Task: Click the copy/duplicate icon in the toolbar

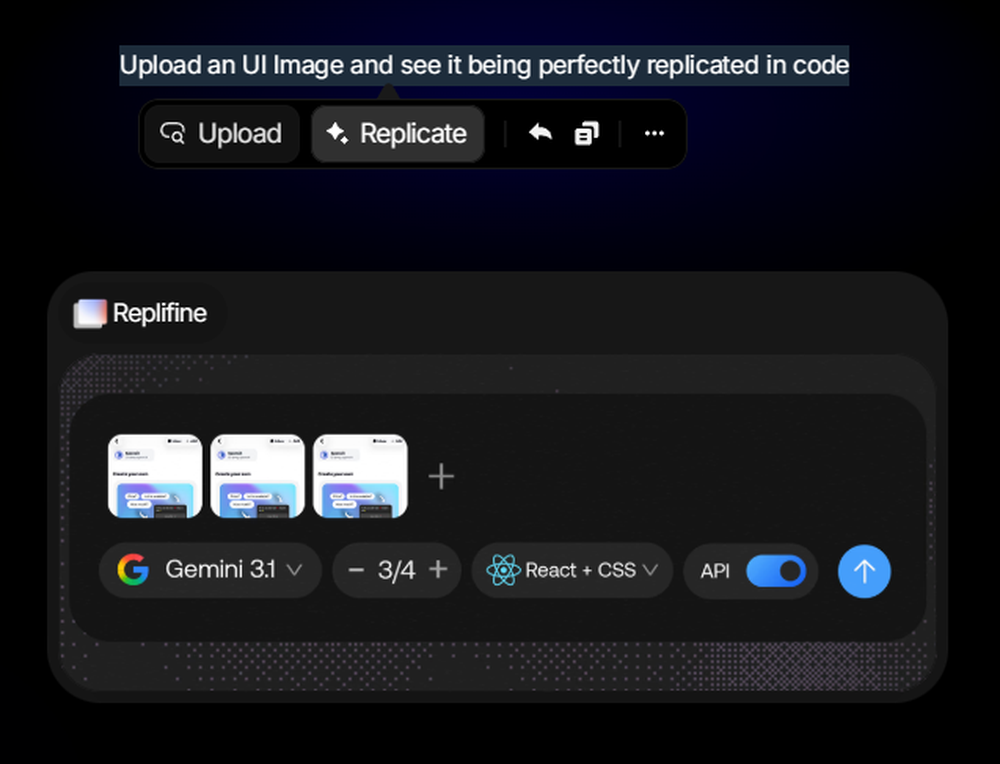Action: click(x=587, y=133)
